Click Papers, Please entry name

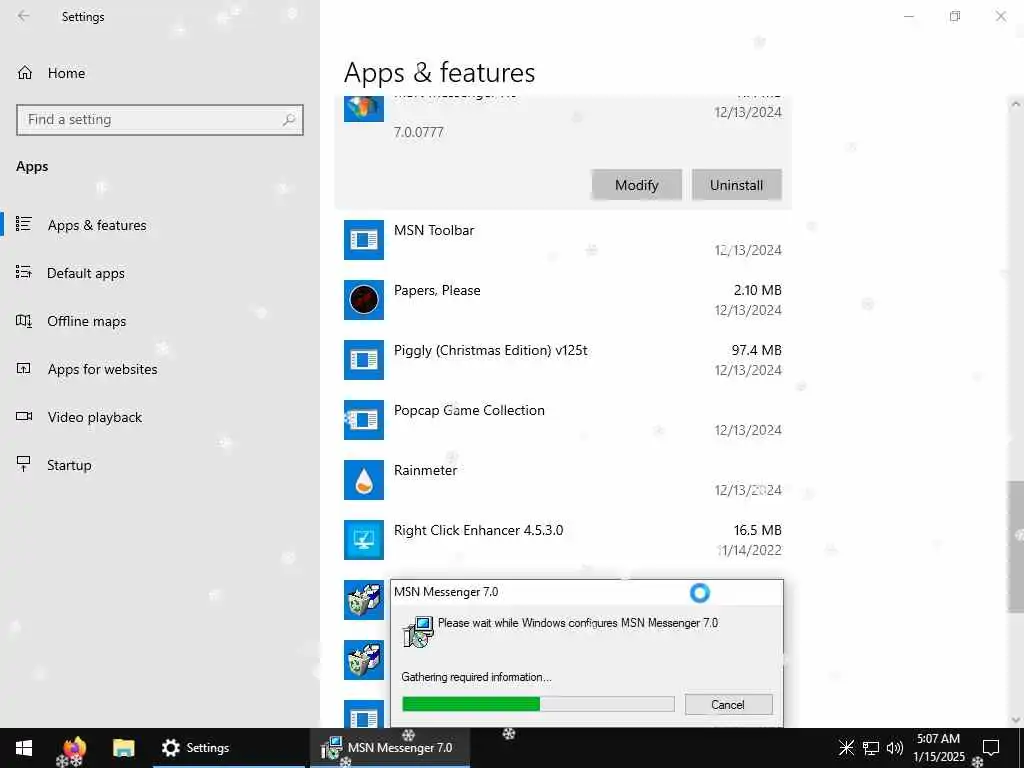tap(437, 290)
